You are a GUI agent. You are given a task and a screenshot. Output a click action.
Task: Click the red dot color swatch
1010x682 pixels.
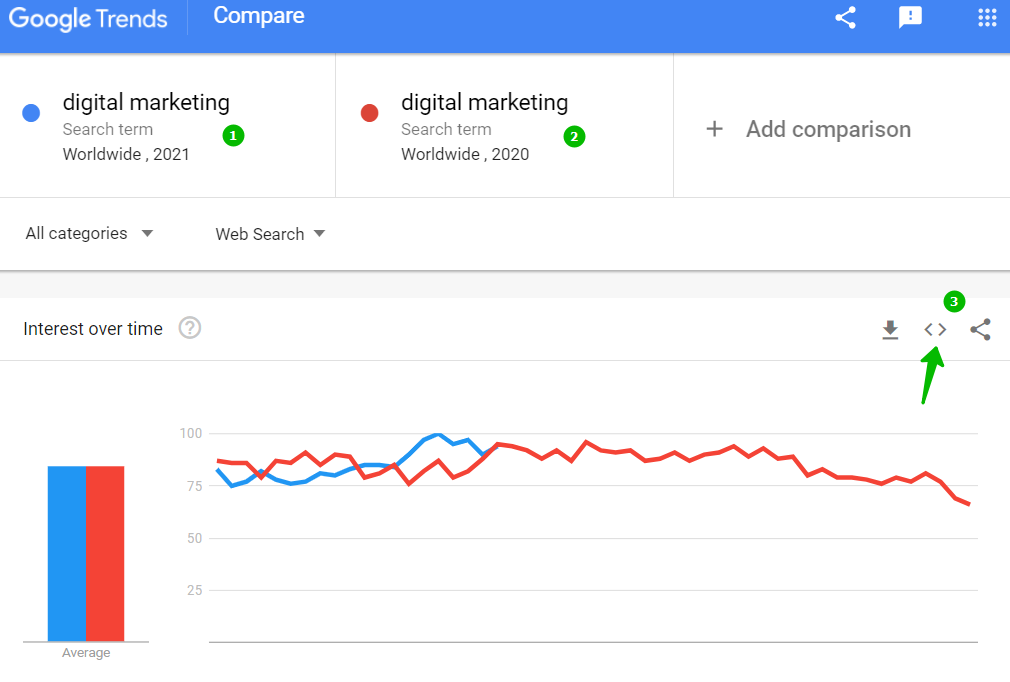coord(369,113)
